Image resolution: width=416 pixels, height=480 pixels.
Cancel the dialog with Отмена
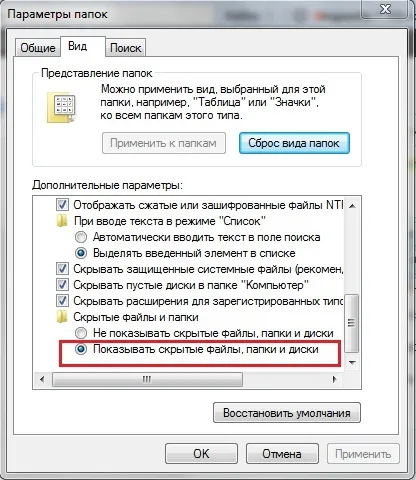pyautogui.click(x=282, y=454)
